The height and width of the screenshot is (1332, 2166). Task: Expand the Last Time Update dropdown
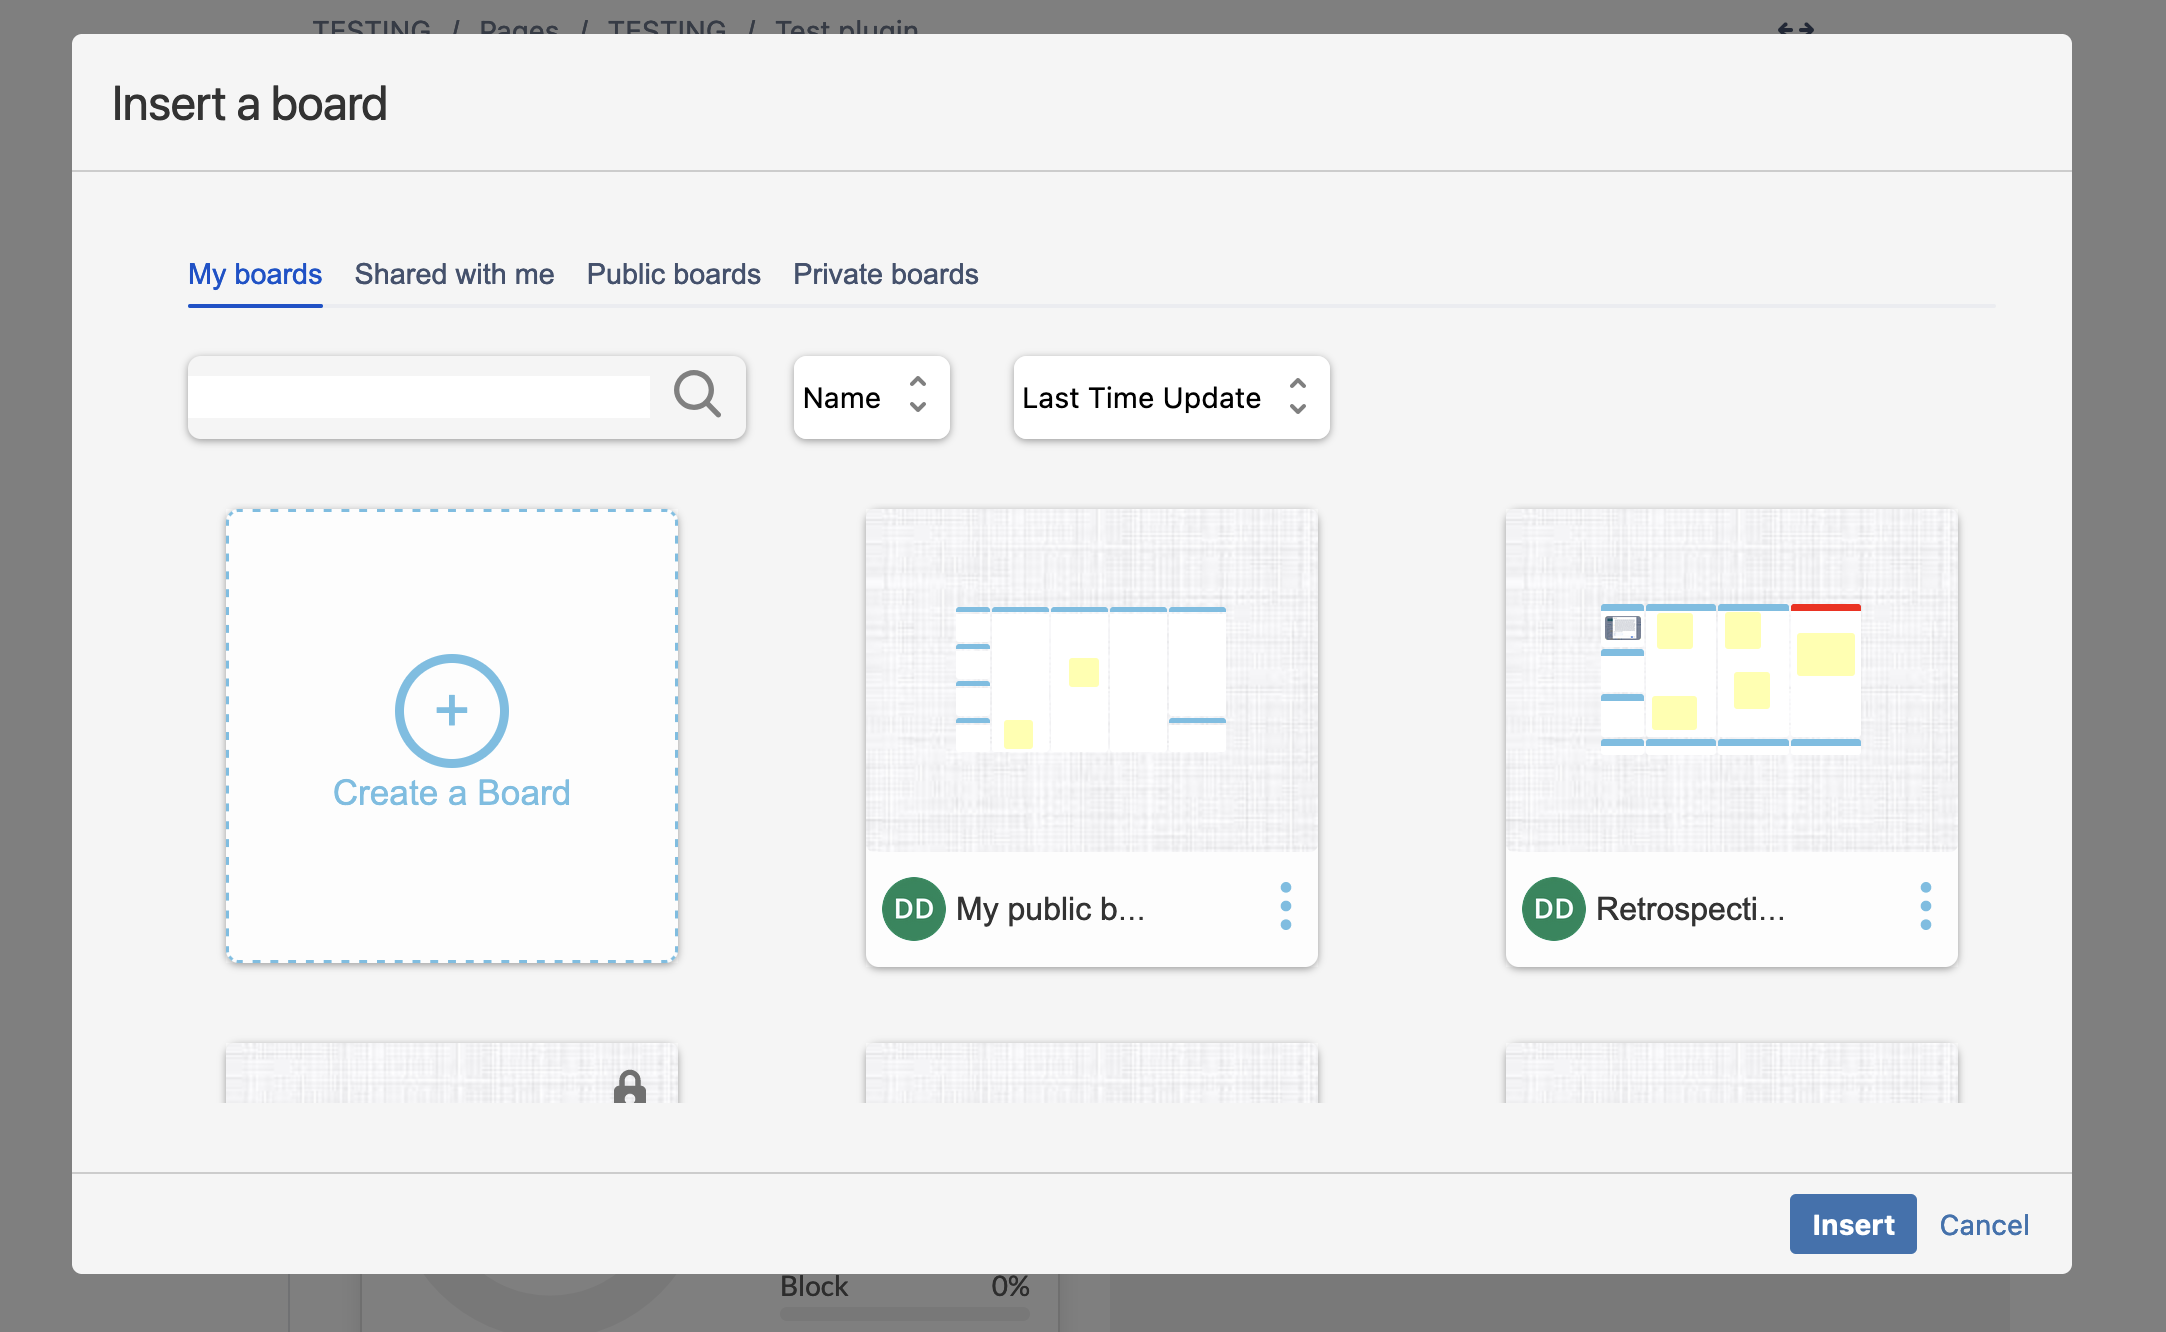click(1171, 398)
